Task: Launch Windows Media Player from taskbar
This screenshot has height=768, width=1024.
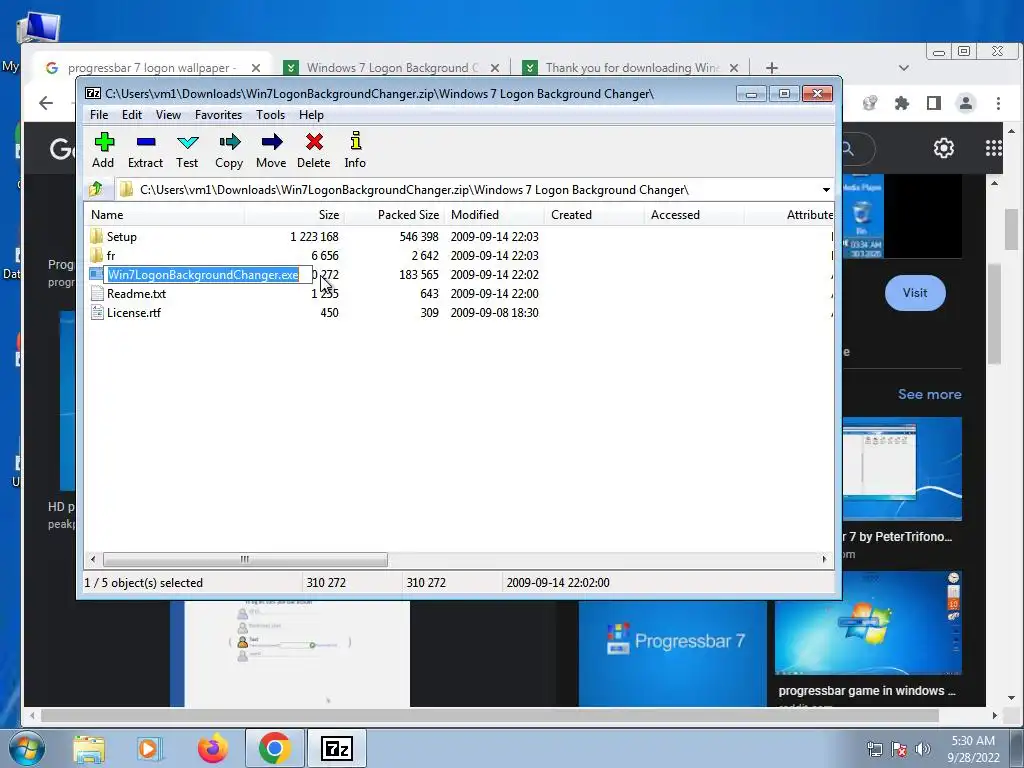Action: [x=149, y=748]
